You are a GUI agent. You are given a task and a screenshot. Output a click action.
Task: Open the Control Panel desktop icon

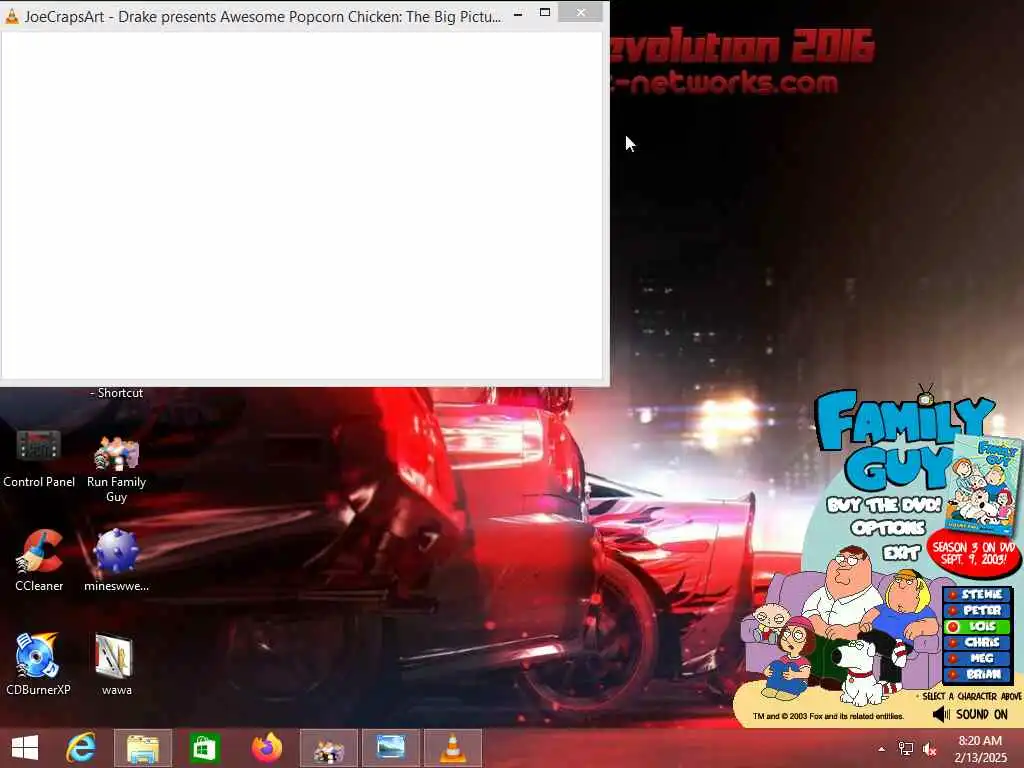(39, 457)
